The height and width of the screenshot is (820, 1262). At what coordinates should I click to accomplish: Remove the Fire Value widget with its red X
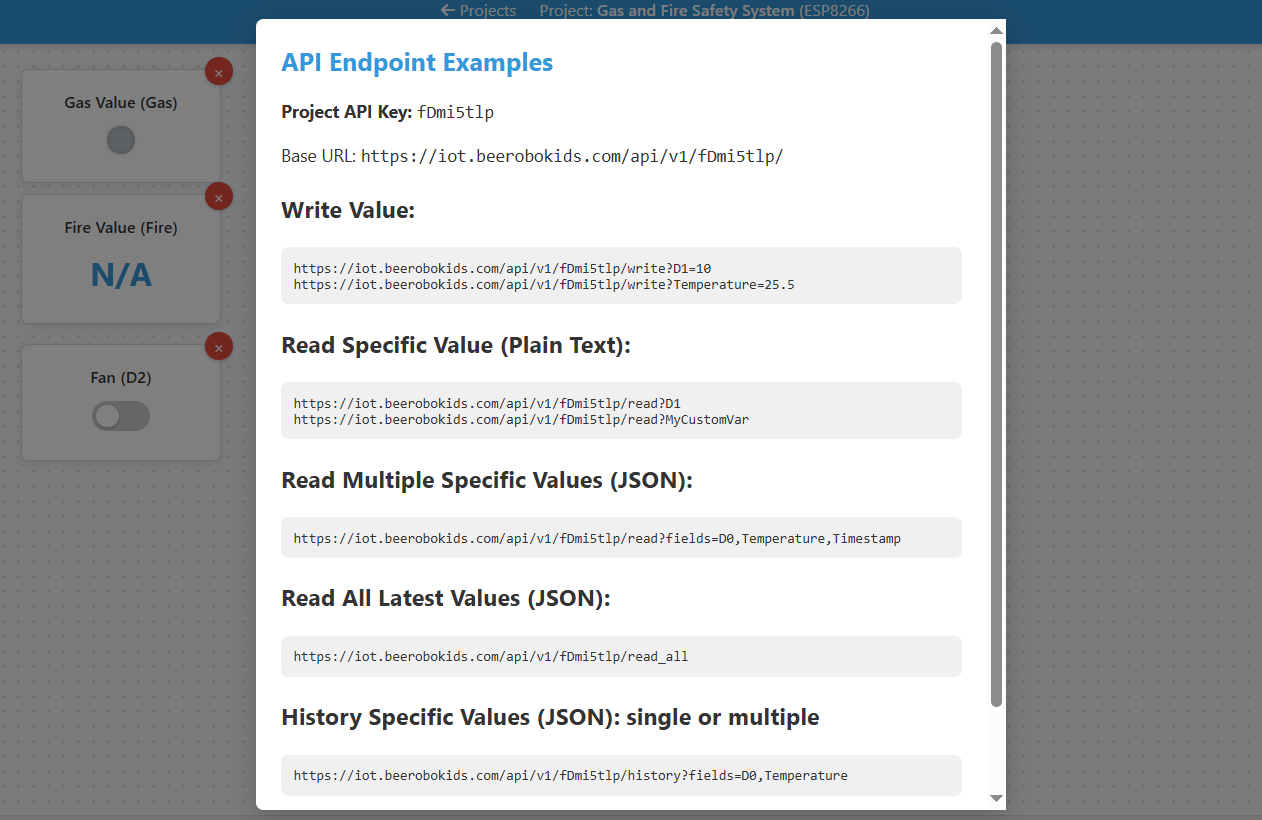click(219, 196)
